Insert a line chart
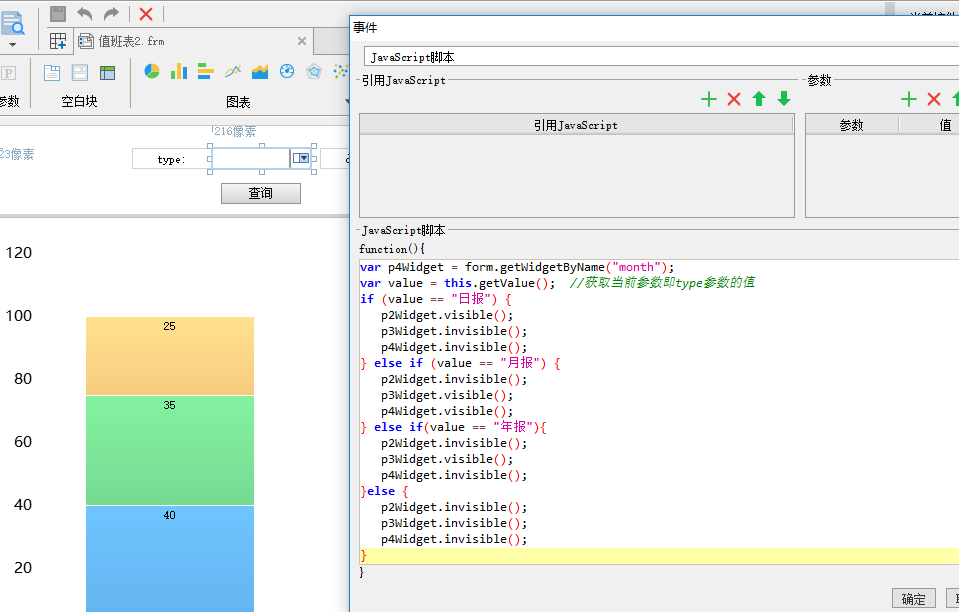Screen dimensions: 959x612 232,71
